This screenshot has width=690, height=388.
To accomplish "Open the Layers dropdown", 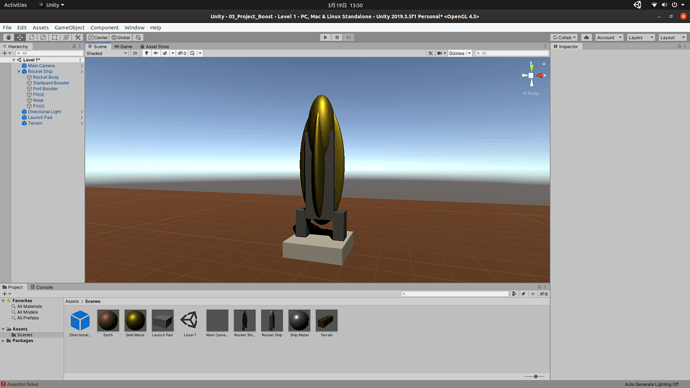I will coord(640,37).
